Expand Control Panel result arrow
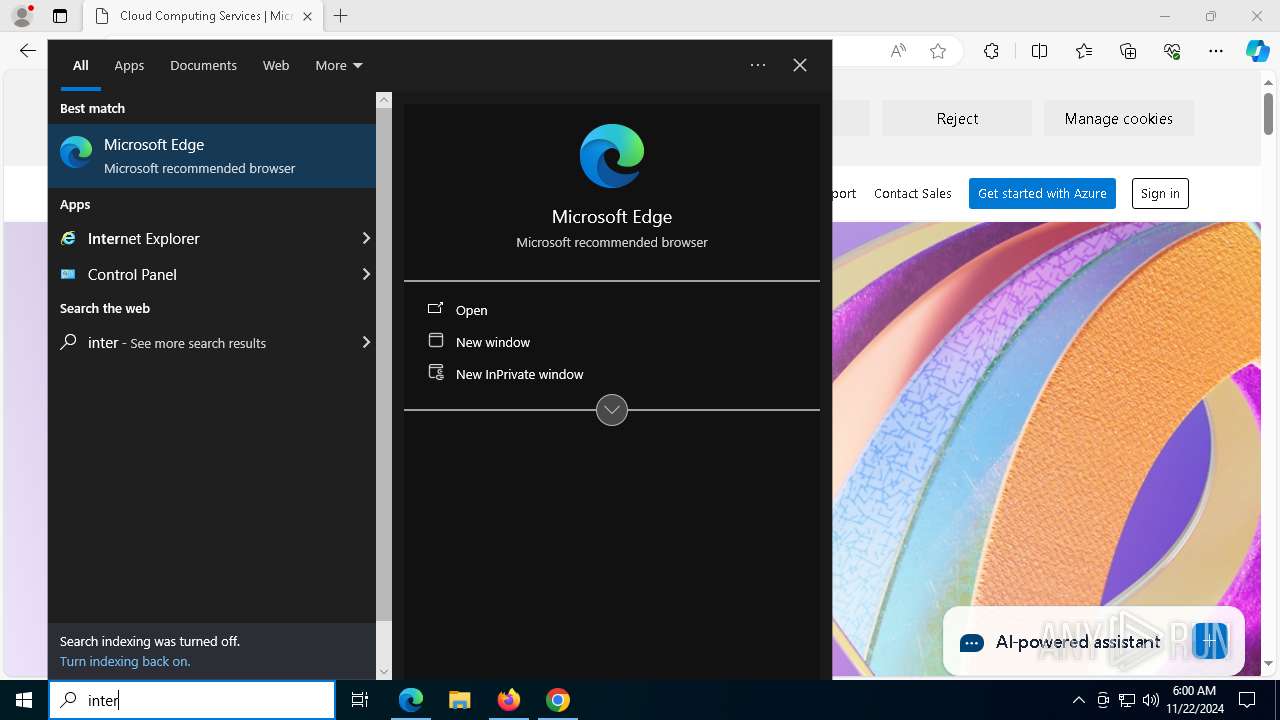Viewport: 1280px width, 720px height. [x=366, y=274]
